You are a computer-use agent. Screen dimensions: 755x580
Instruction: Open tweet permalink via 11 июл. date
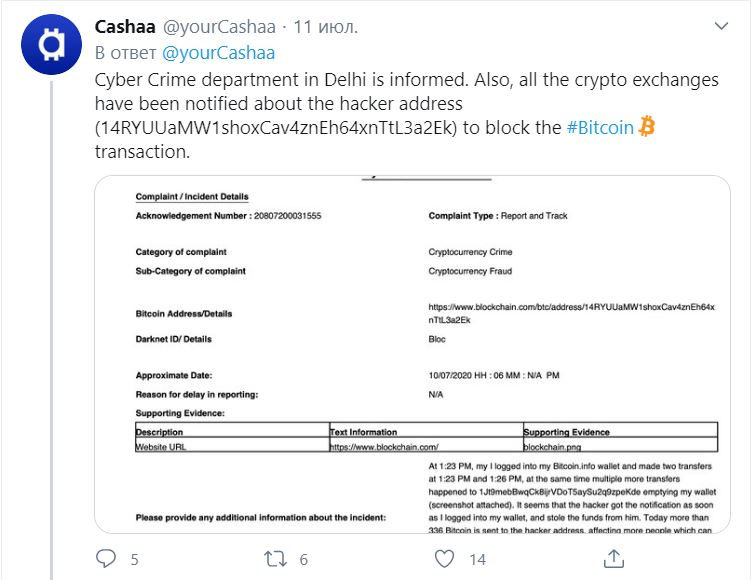(325, 27)
